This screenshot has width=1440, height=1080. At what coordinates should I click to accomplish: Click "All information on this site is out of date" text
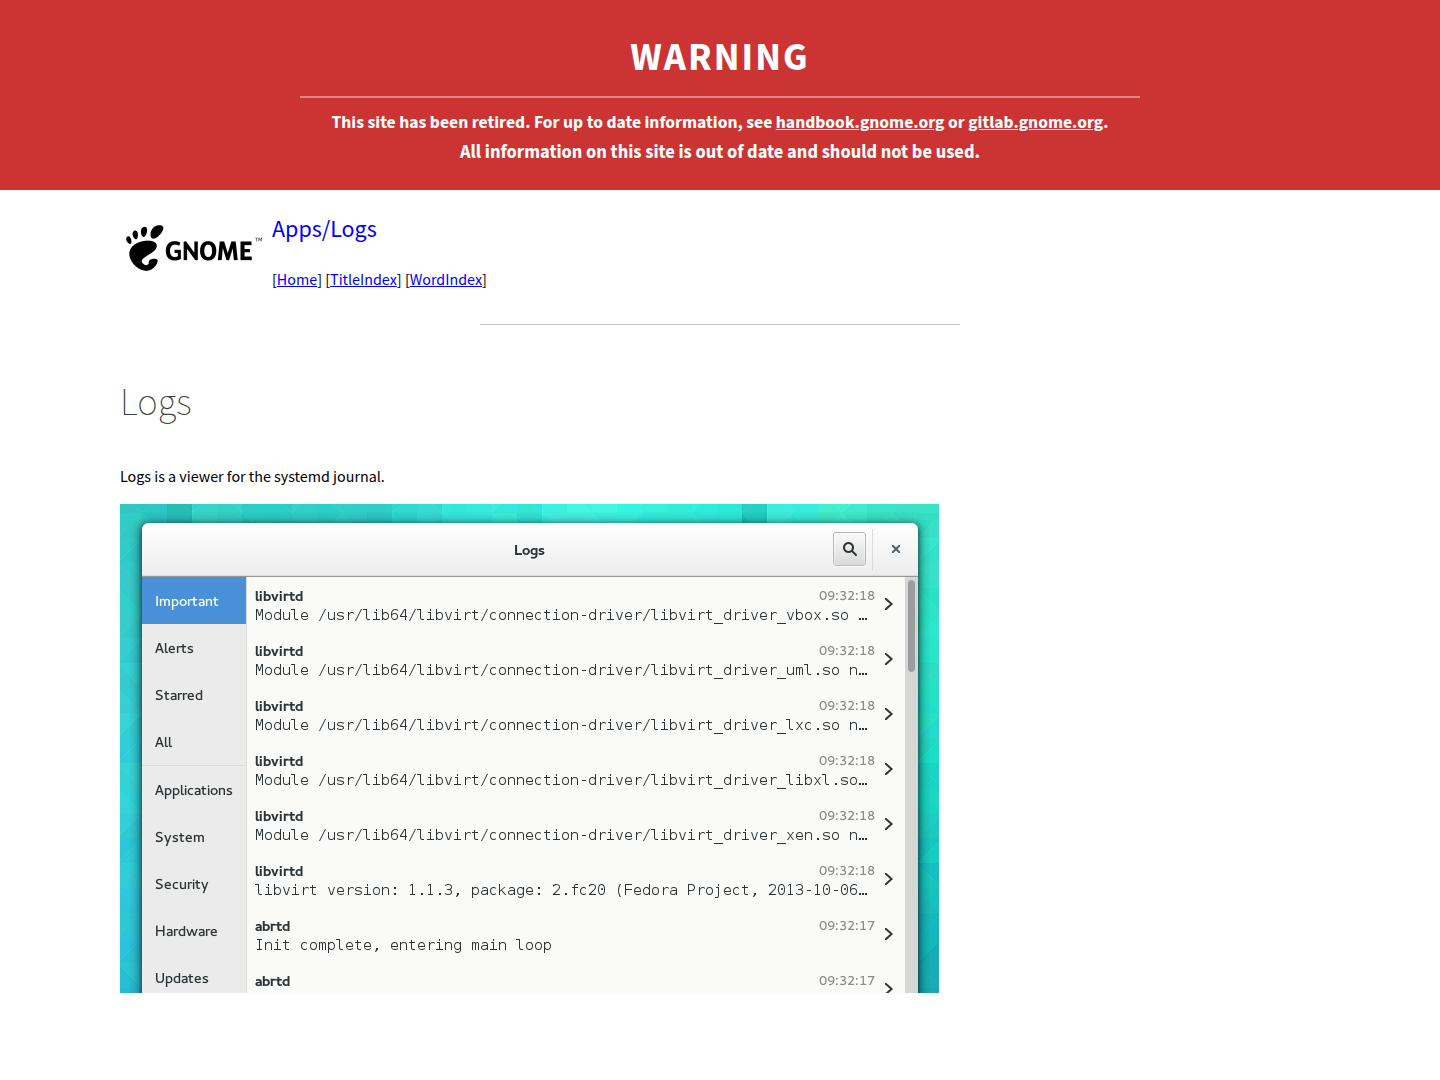click(x=720, y=152)
